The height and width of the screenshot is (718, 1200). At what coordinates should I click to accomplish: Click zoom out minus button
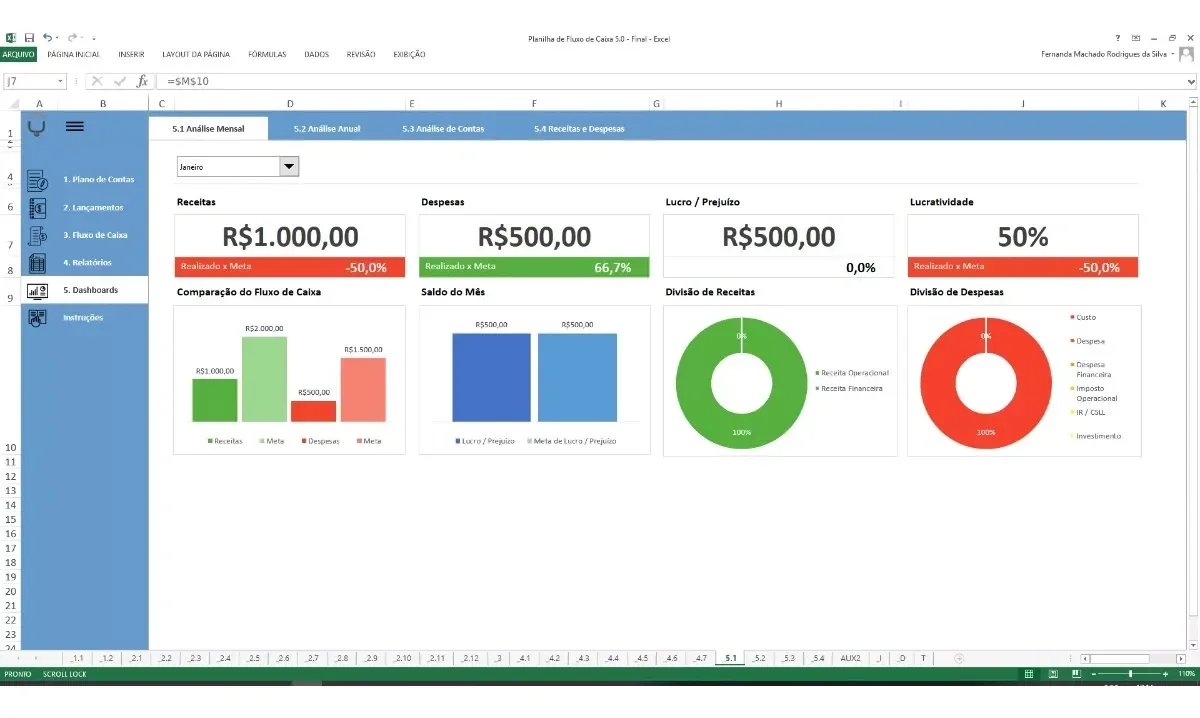pos(1092,675)
